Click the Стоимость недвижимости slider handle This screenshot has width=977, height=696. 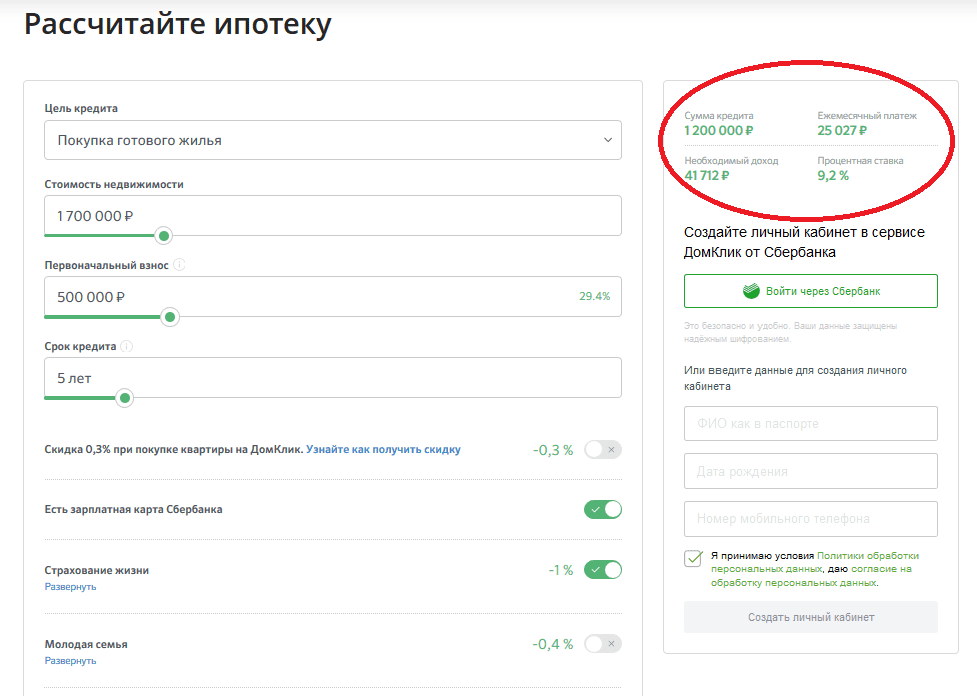pyautogui.click(x=164, y=236)
